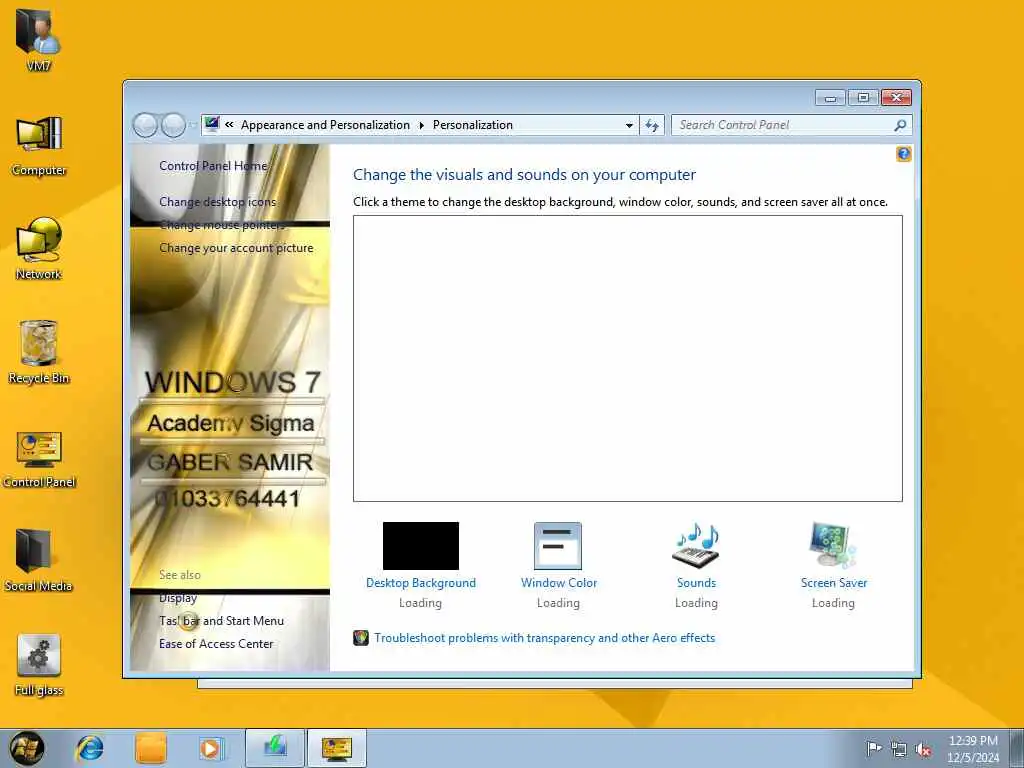Open the Window Color text link

tap(559, 583)
